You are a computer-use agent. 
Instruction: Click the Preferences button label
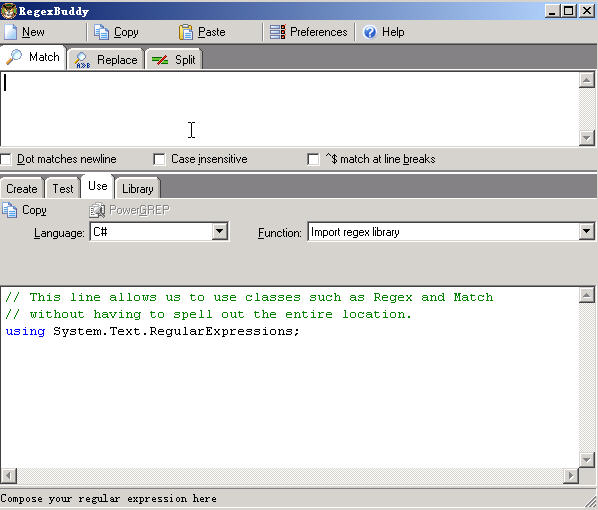tap(319, 32)
